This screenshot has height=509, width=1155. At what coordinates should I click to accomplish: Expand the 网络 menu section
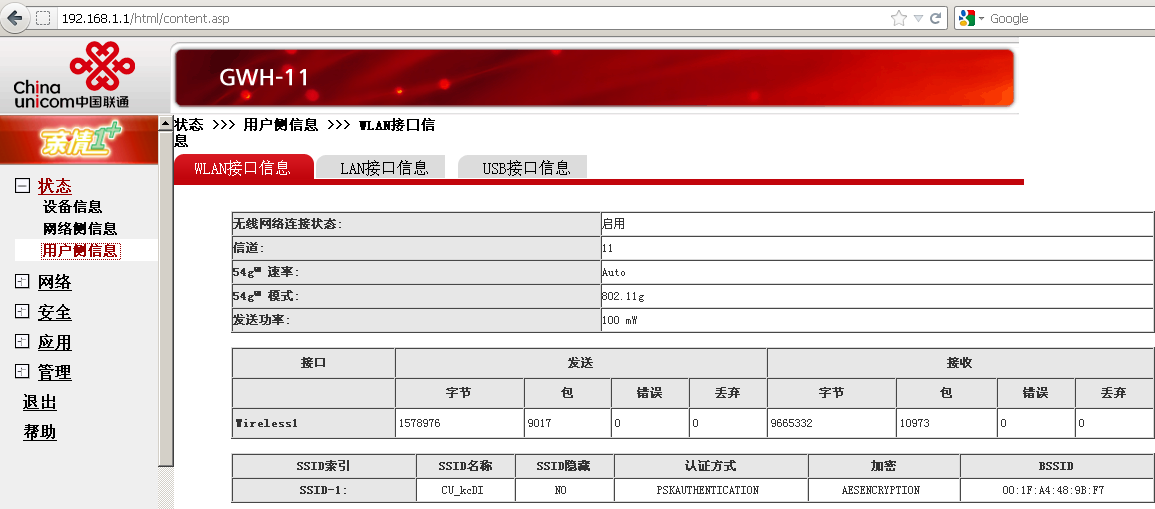pos(22,282)
